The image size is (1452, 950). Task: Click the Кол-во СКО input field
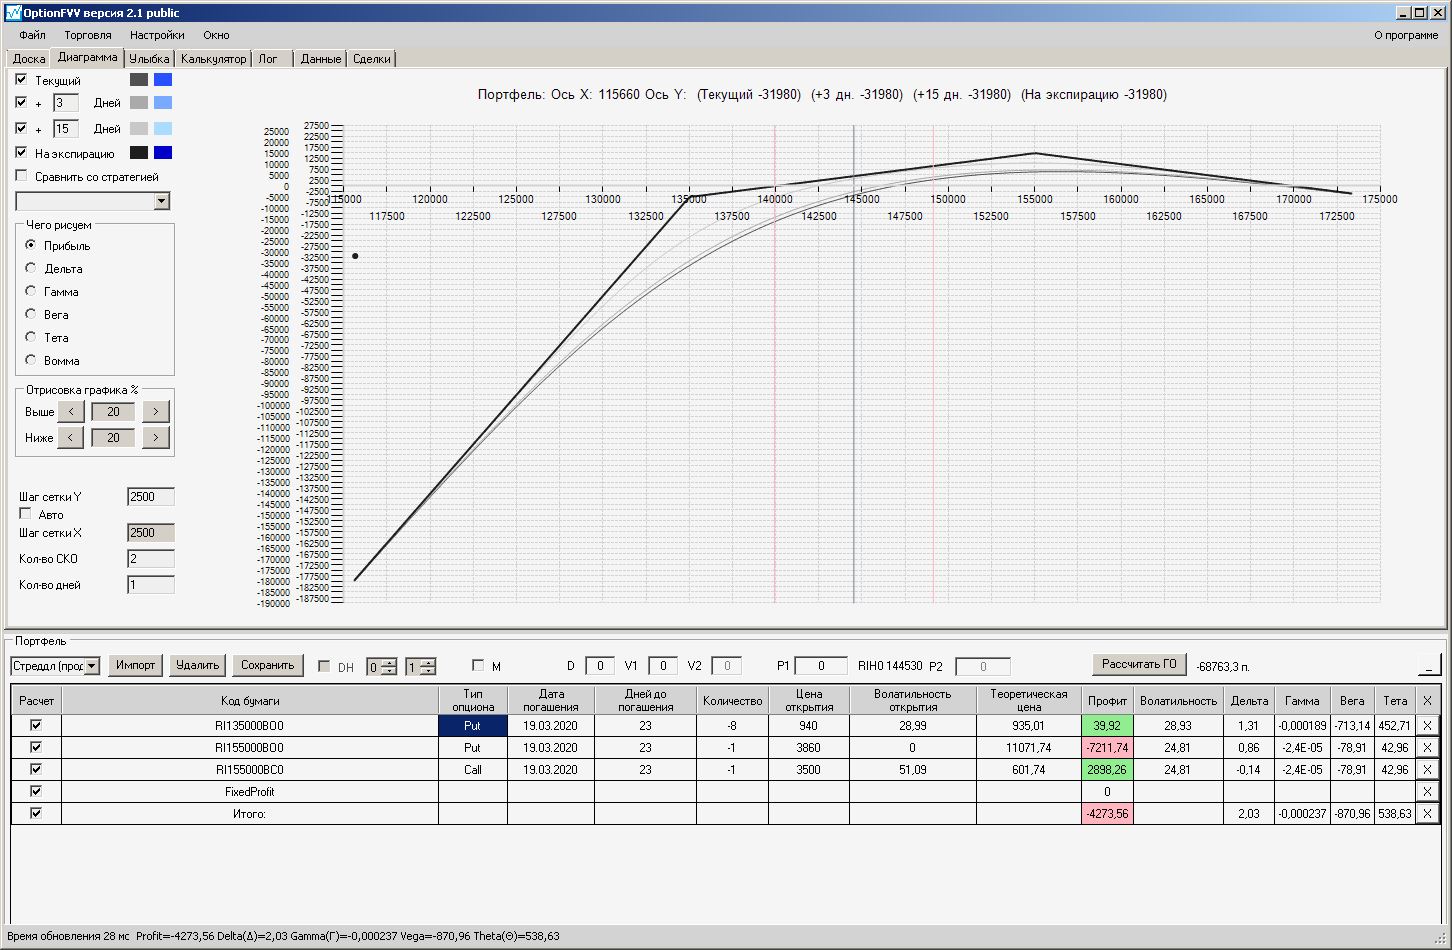151,559
